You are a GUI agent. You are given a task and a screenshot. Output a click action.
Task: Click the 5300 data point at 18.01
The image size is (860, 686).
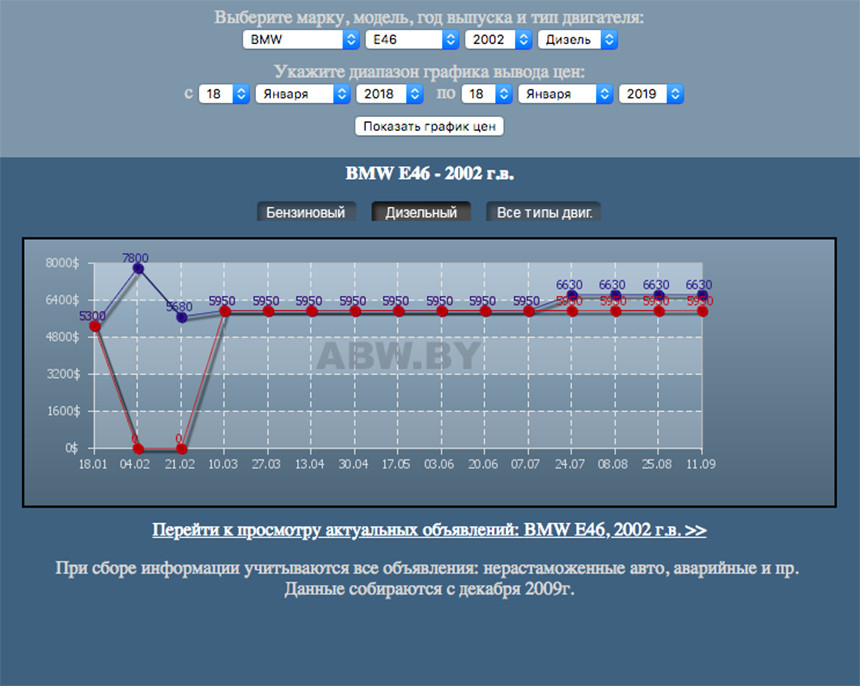coord(95,326)
